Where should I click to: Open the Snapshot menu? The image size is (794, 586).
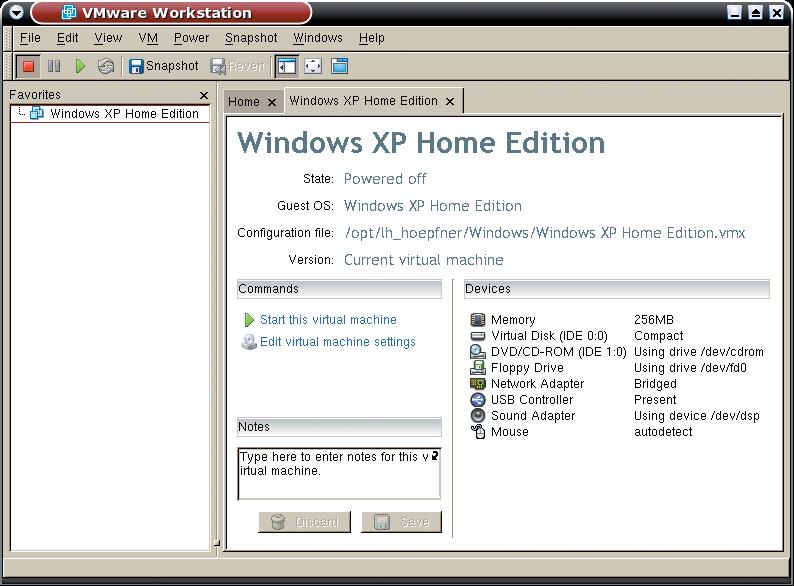(x=251, y=38)
